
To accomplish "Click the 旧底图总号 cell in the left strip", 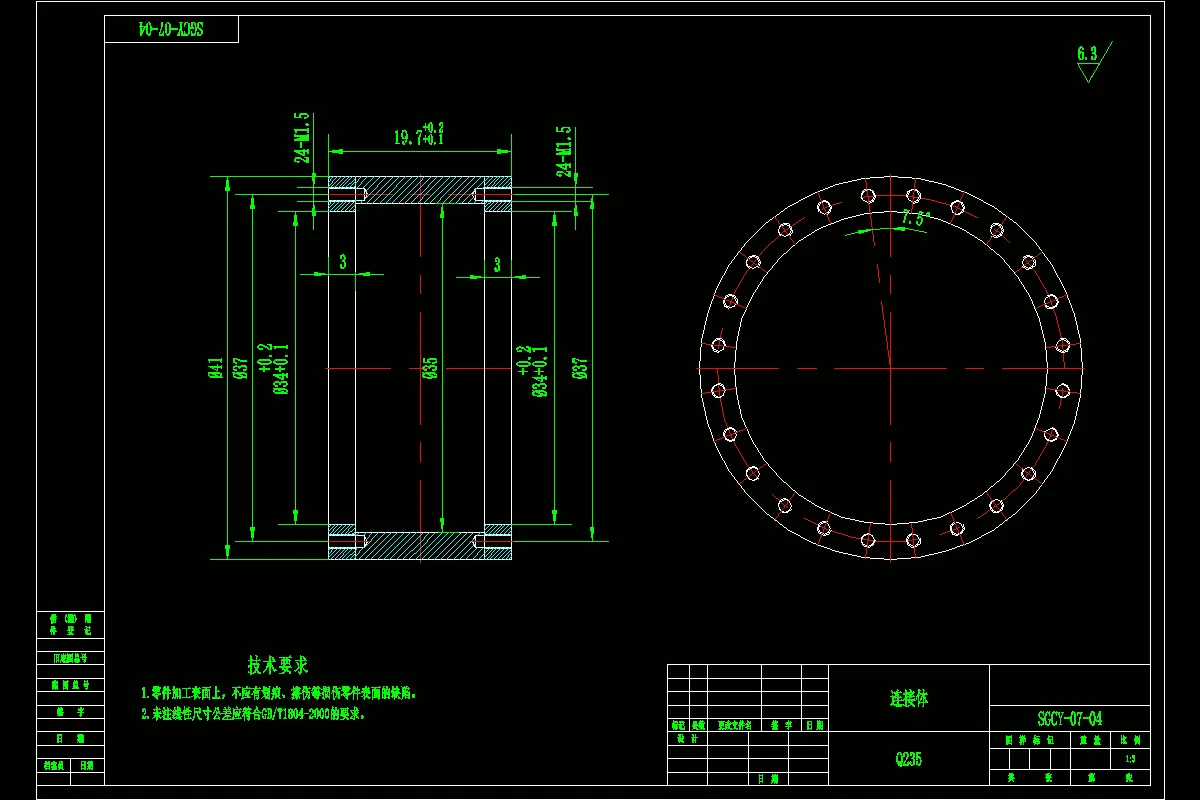I will [70, 658].
